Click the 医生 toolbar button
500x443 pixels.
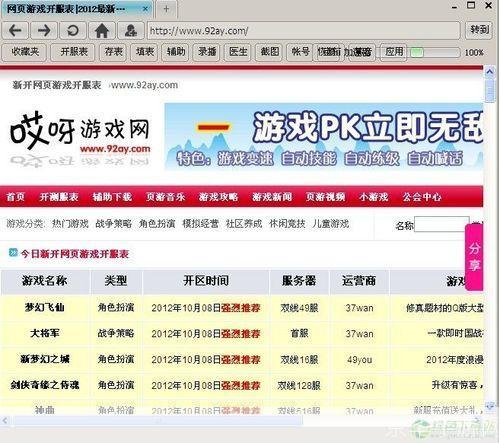click(x=238, y=52)
